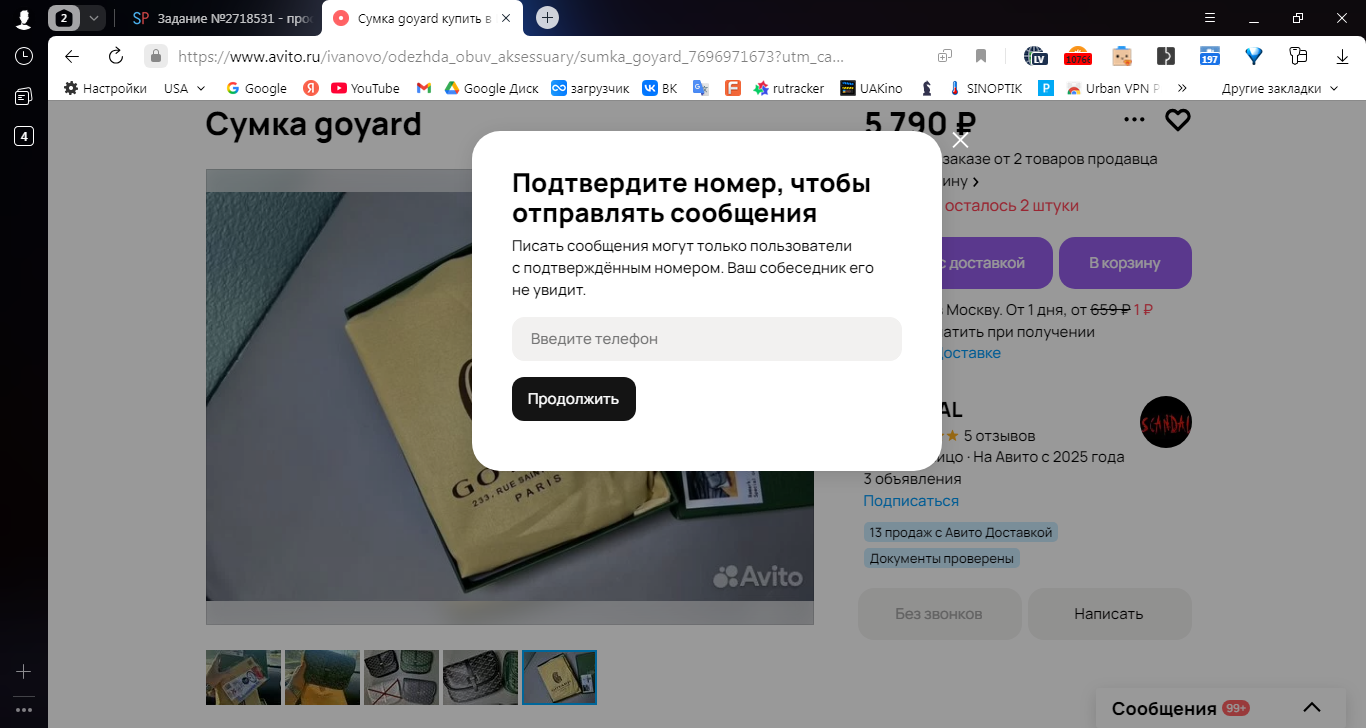
Task: Open the 'Настройки' bookmark
Action: pos(105,88)
